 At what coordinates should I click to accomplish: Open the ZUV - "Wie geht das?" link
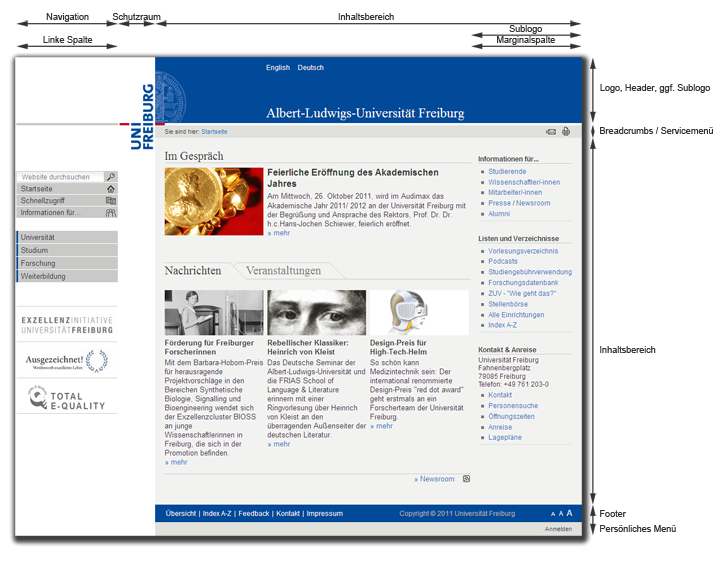tap(522, 293)
